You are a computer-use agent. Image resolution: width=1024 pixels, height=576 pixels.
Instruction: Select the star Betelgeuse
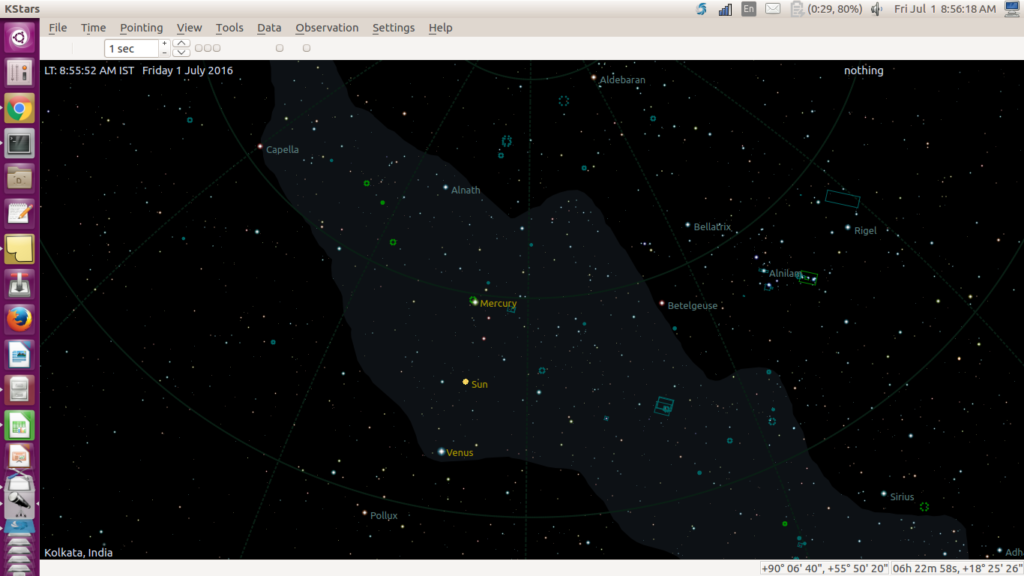[x=662, y=303]
